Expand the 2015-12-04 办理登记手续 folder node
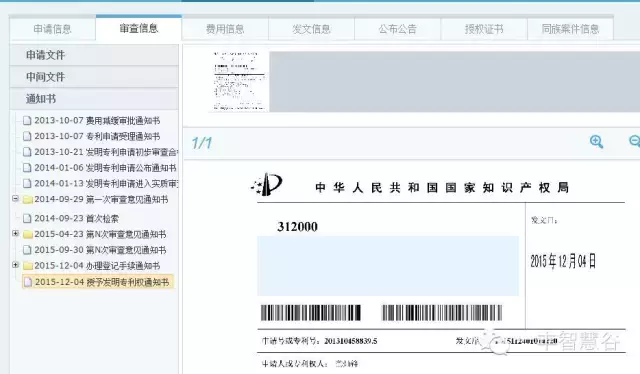Screen dimensions: 640x374 (x=16, y=265)
